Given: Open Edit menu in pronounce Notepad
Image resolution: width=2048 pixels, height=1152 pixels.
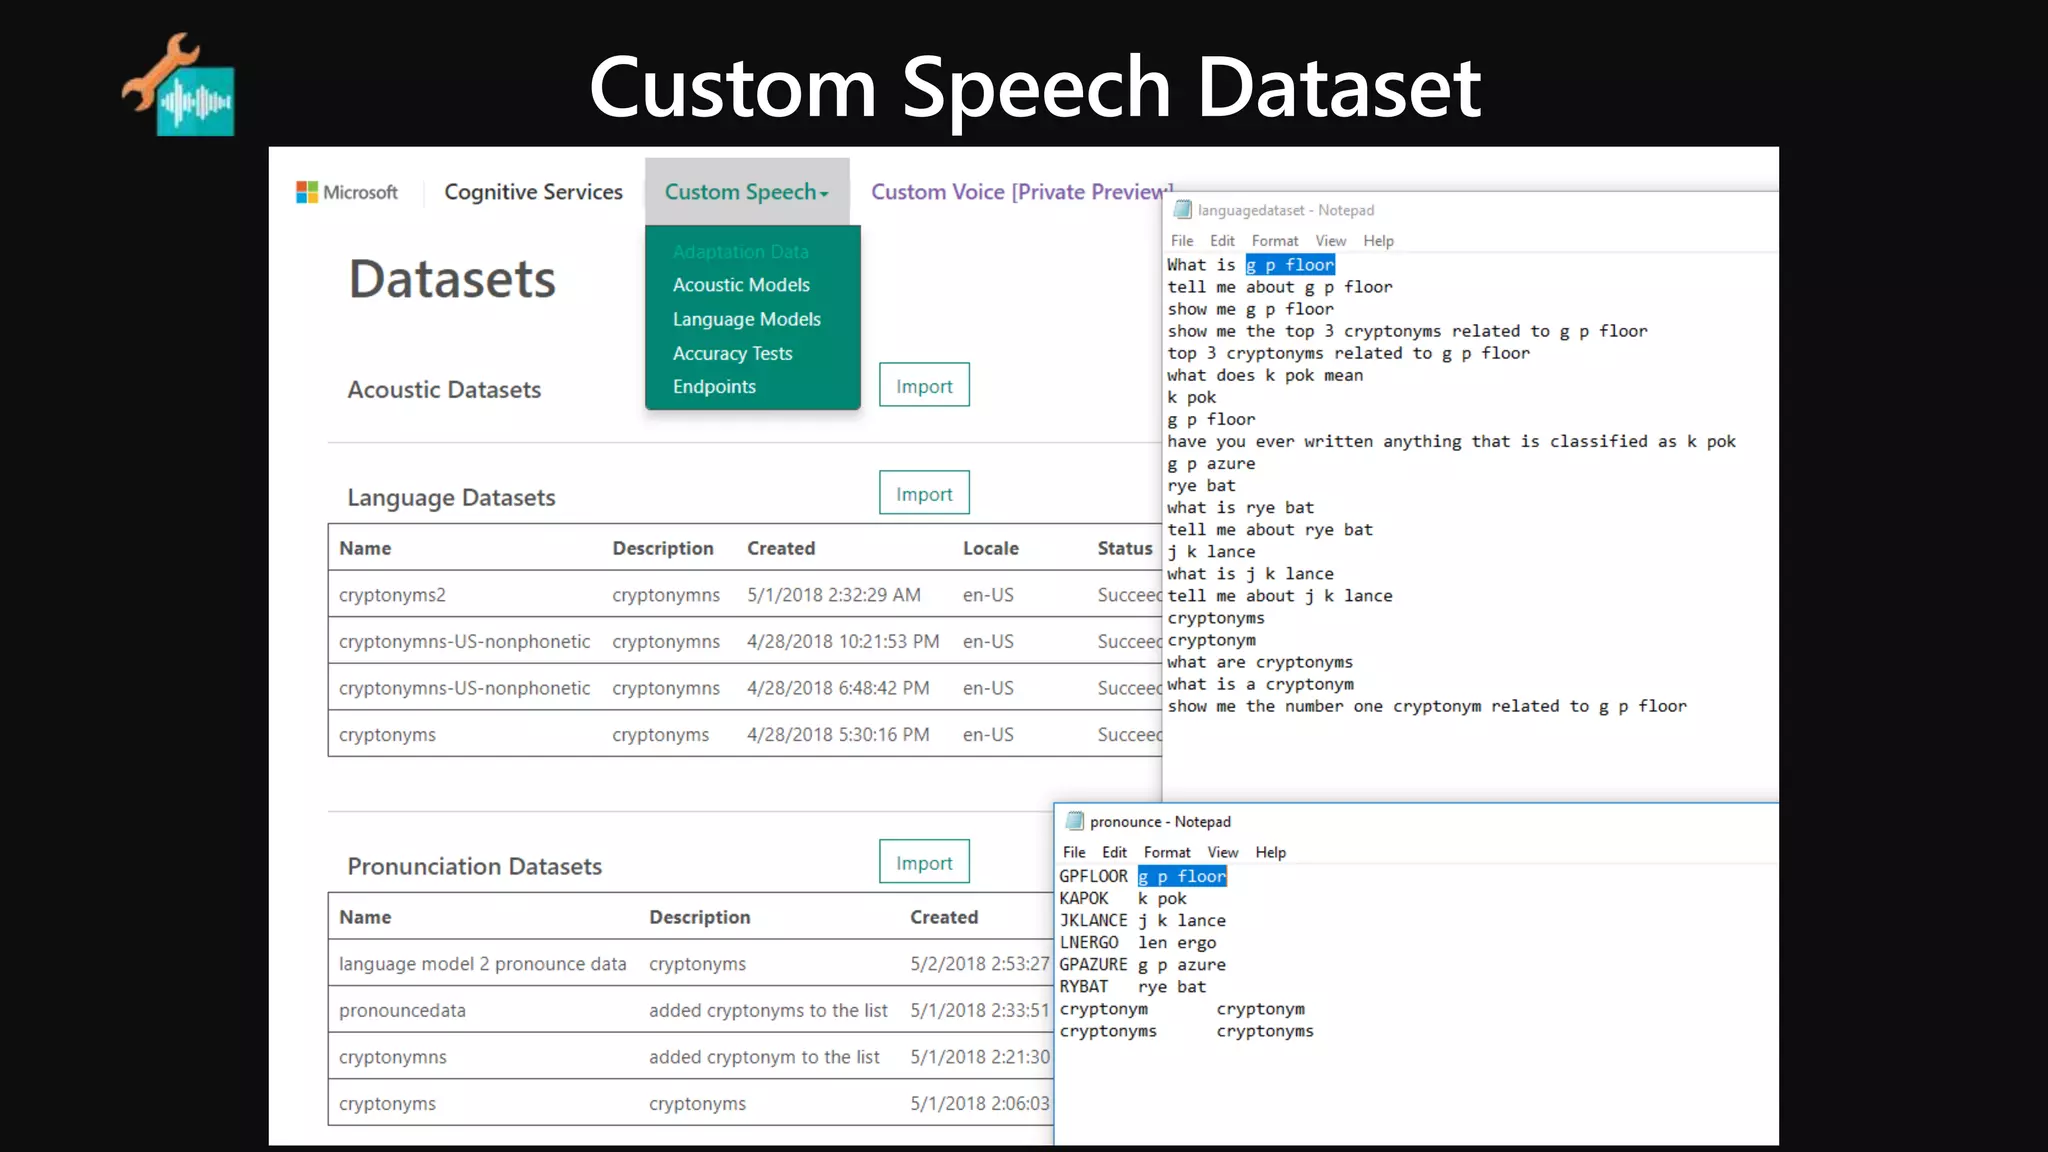Looking at the screenshot, I should [1114, 852].
